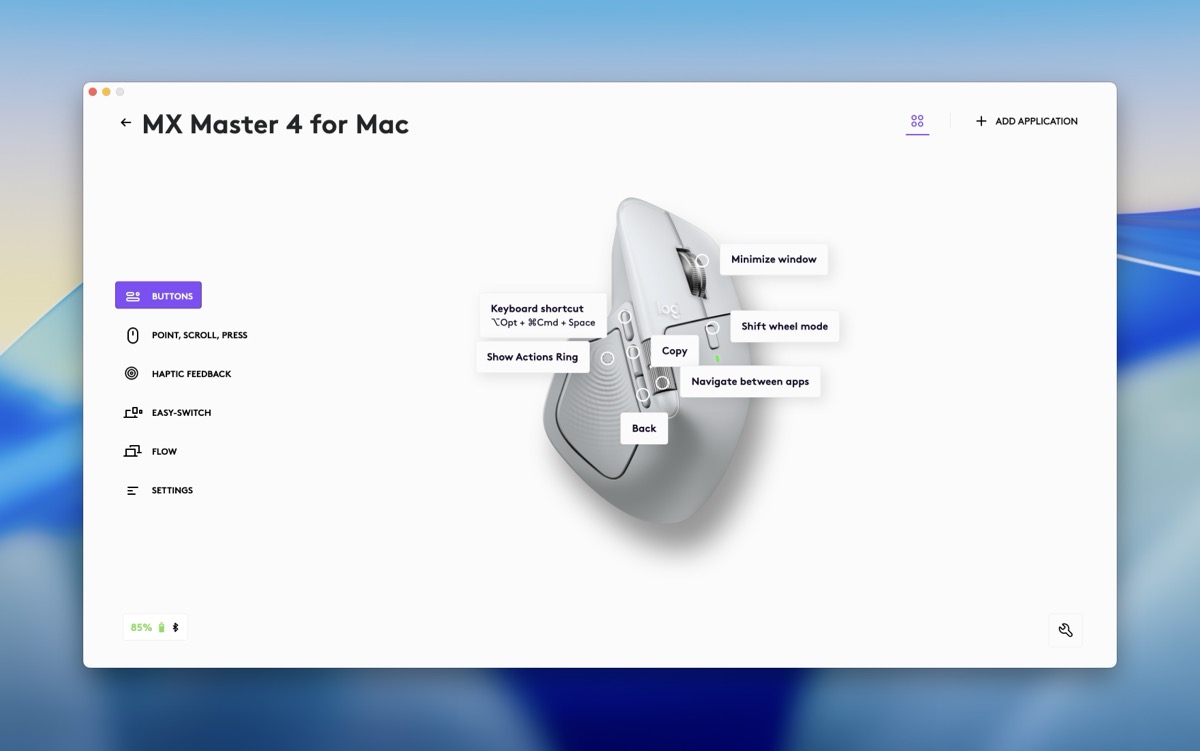Viewport: 1200px width, 751px height.
Task: Click the Minimize window button label
Action: click(x=773, y=259)
